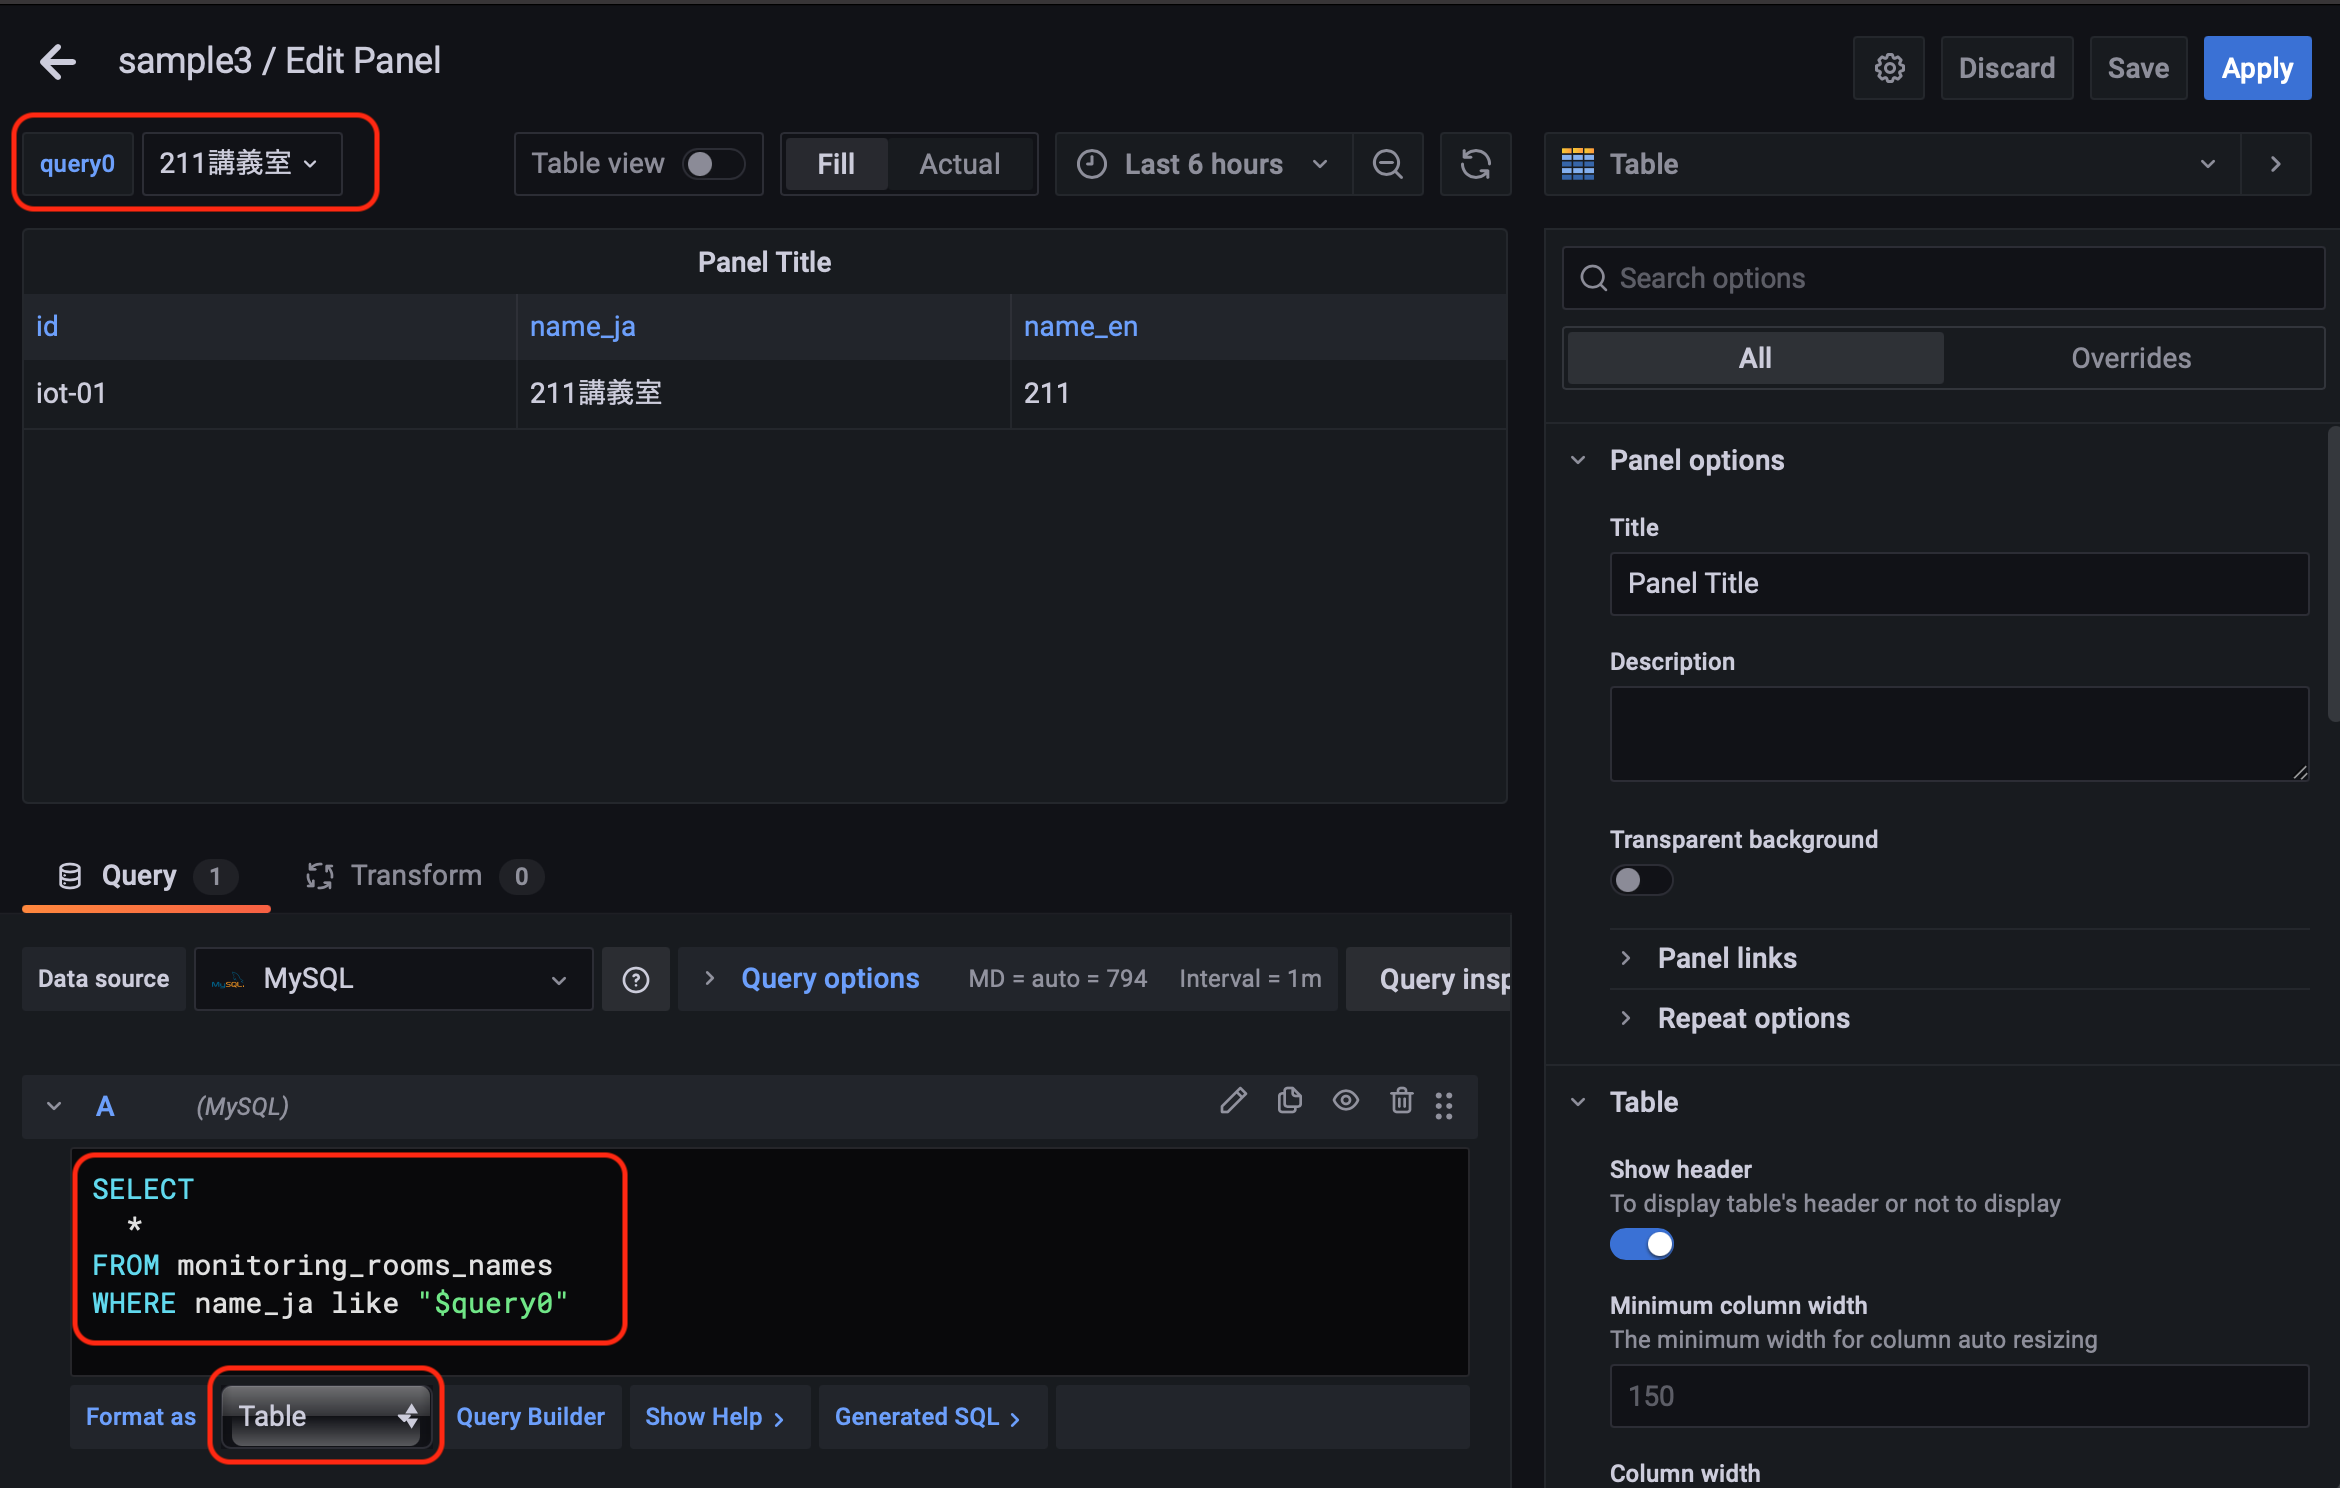The image size is (2340, 1488).
Task: Open the query0 variable dropdown
Action: pyautogui.click(x=240, y=163)
